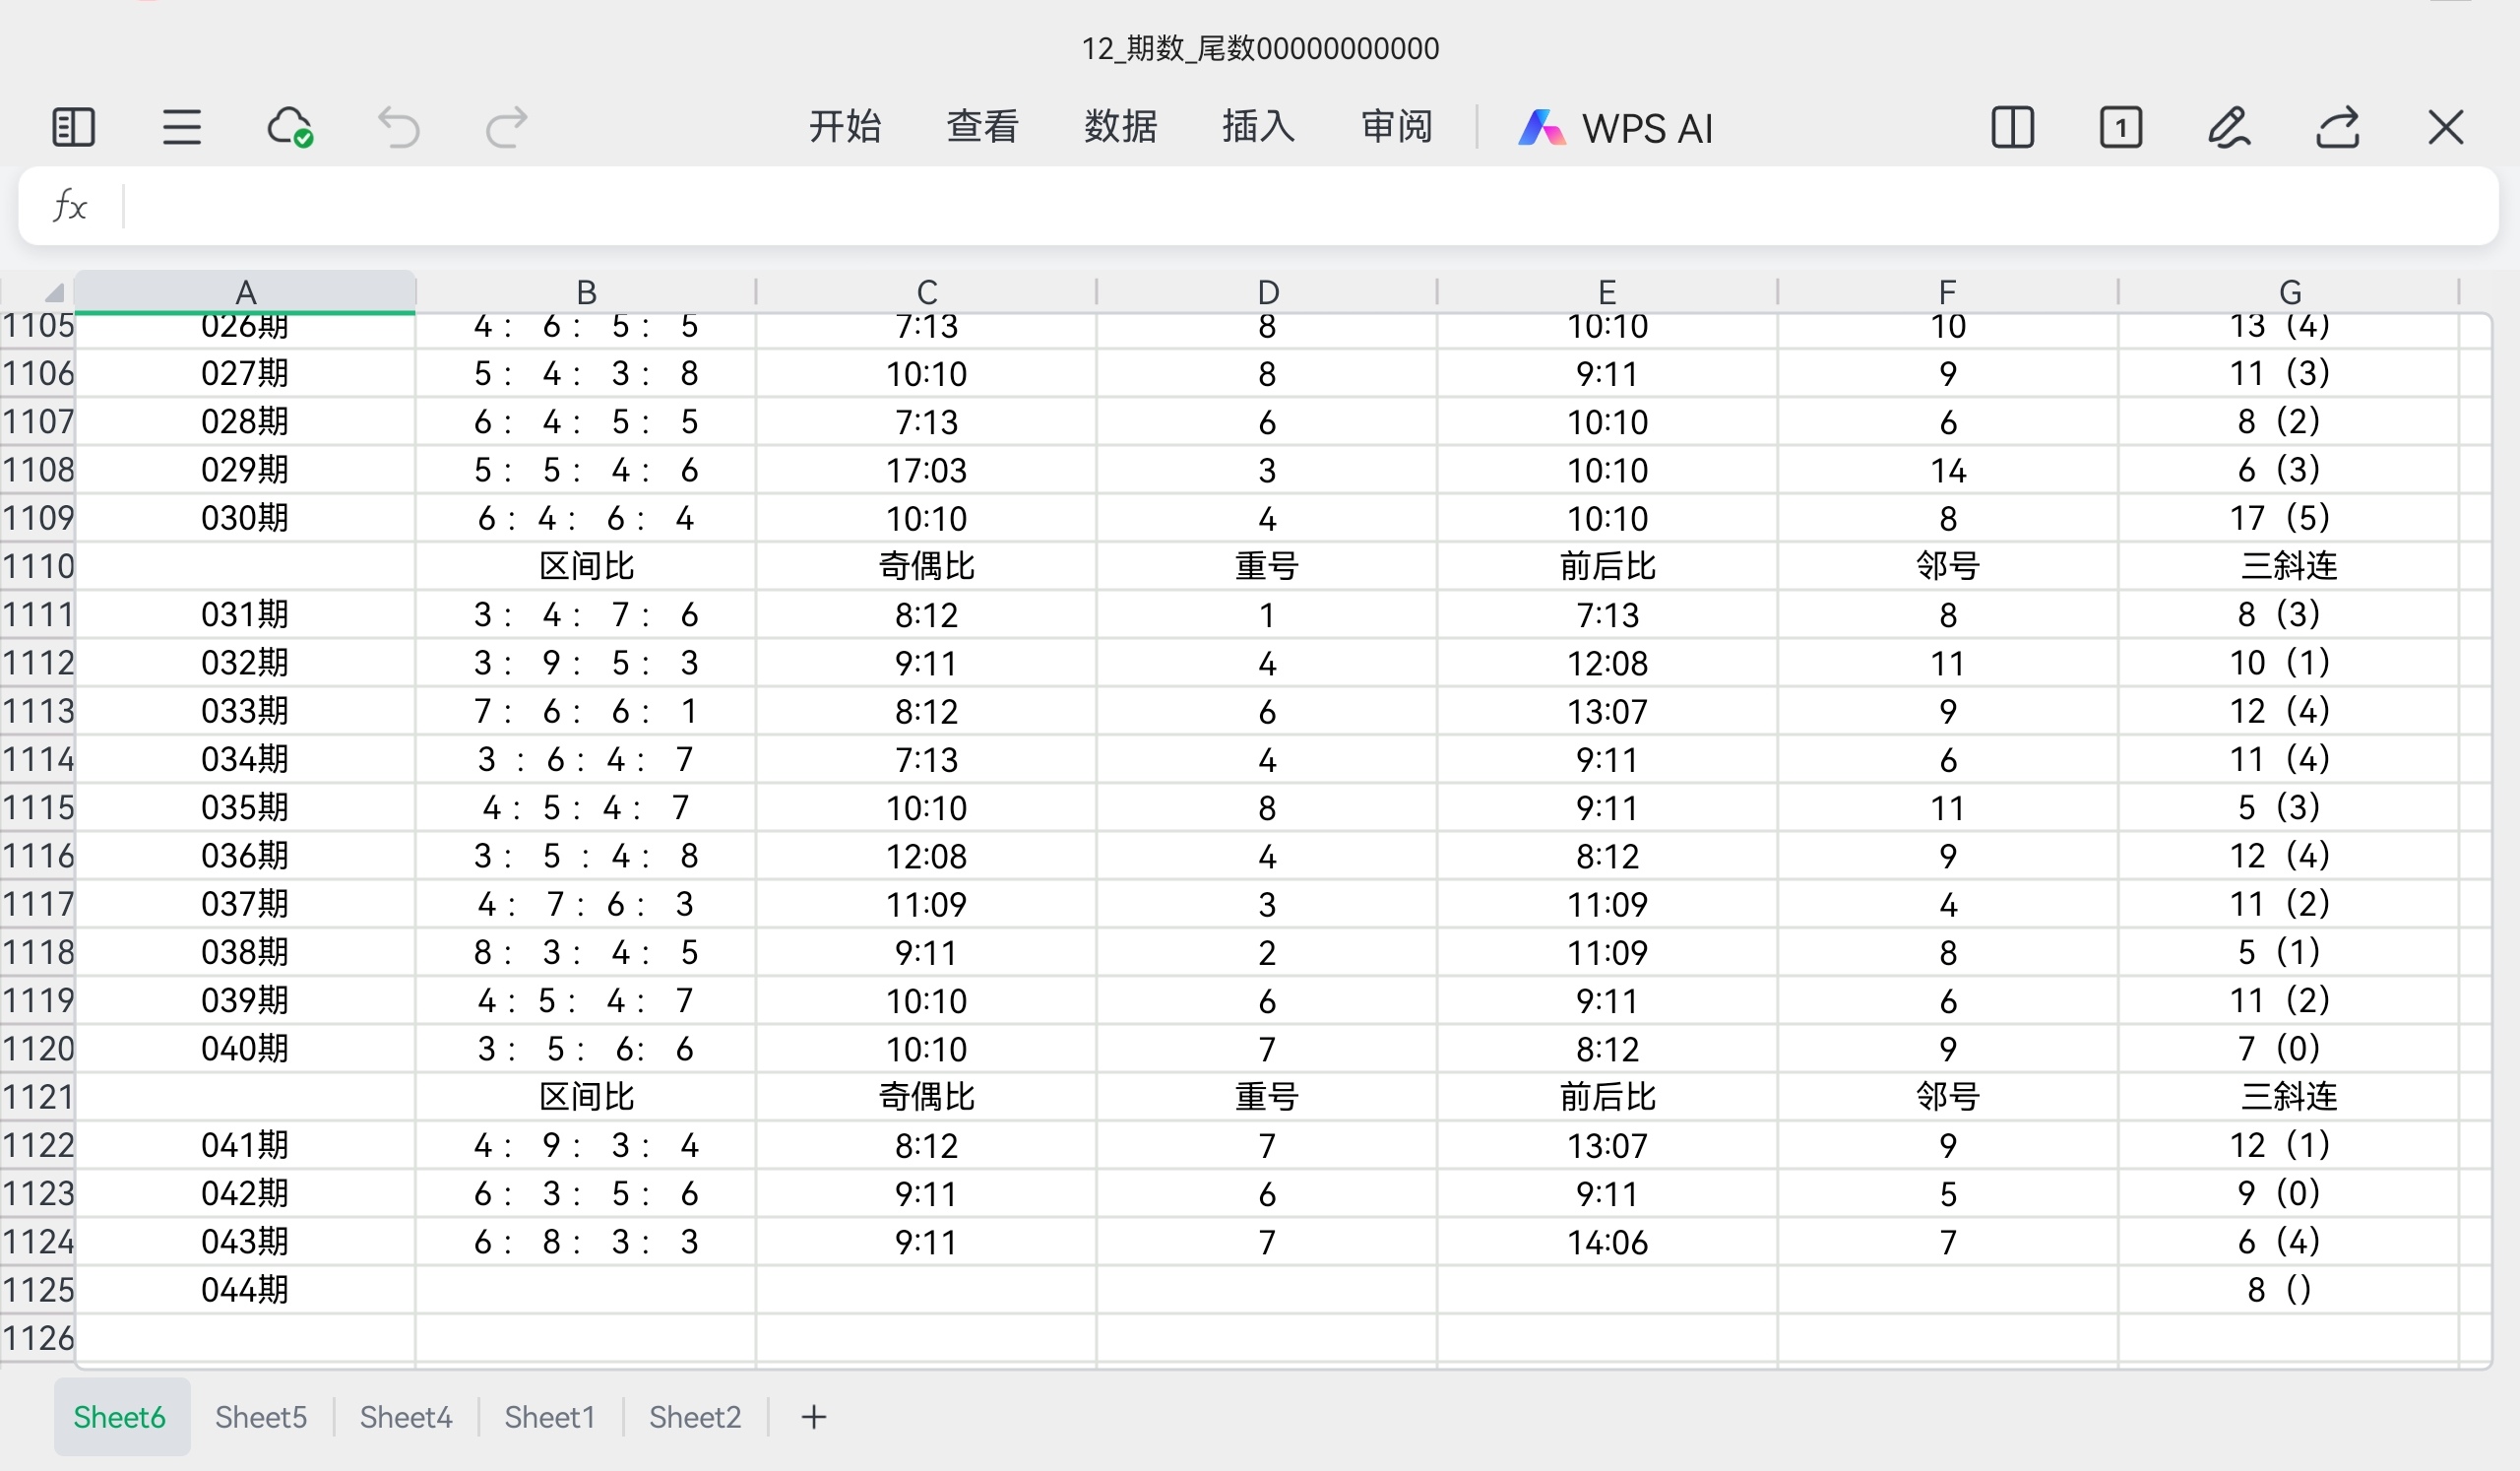This screenshot has height=1471, width=2520.
Task: Click the cloud sync status icon
Action: click(x=290, y=128)
